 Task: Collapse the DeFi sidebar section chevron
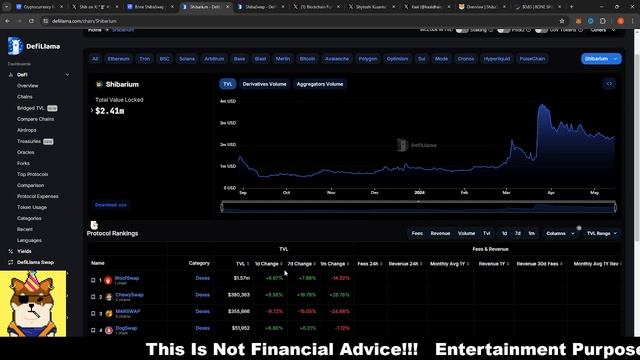point(67,75)
